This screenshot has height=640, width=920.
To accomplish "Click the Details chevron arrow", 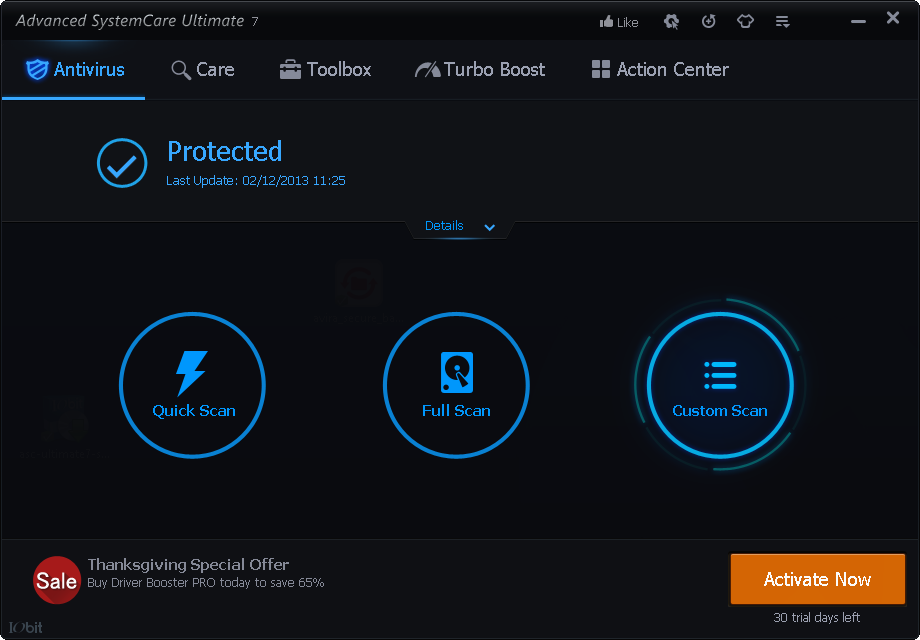I will [x=490, y=227].
